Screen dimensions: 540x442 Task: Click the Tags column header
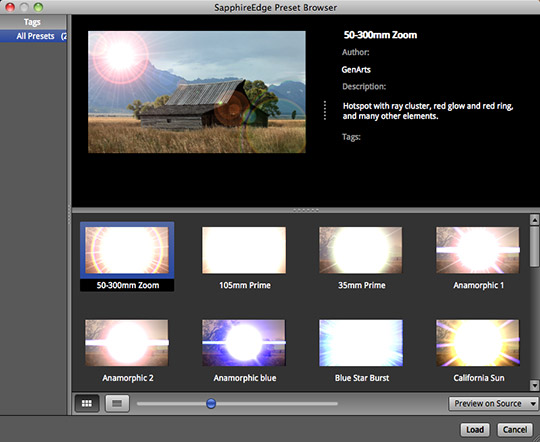click(x=33, y=22)
